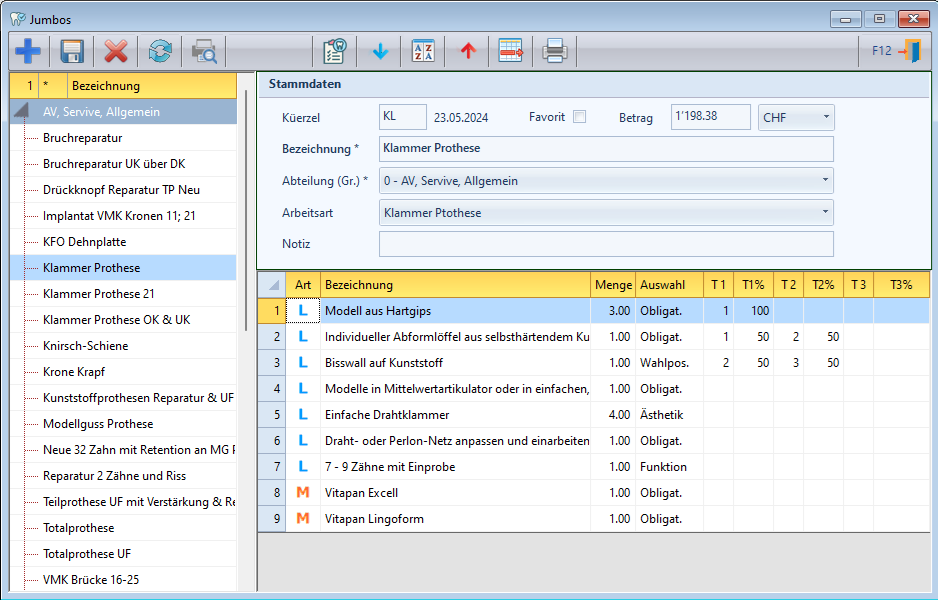The width and height of the screenshot is (938, 600).
Task: Move position down with blue arrow
Action: (379, 51)
